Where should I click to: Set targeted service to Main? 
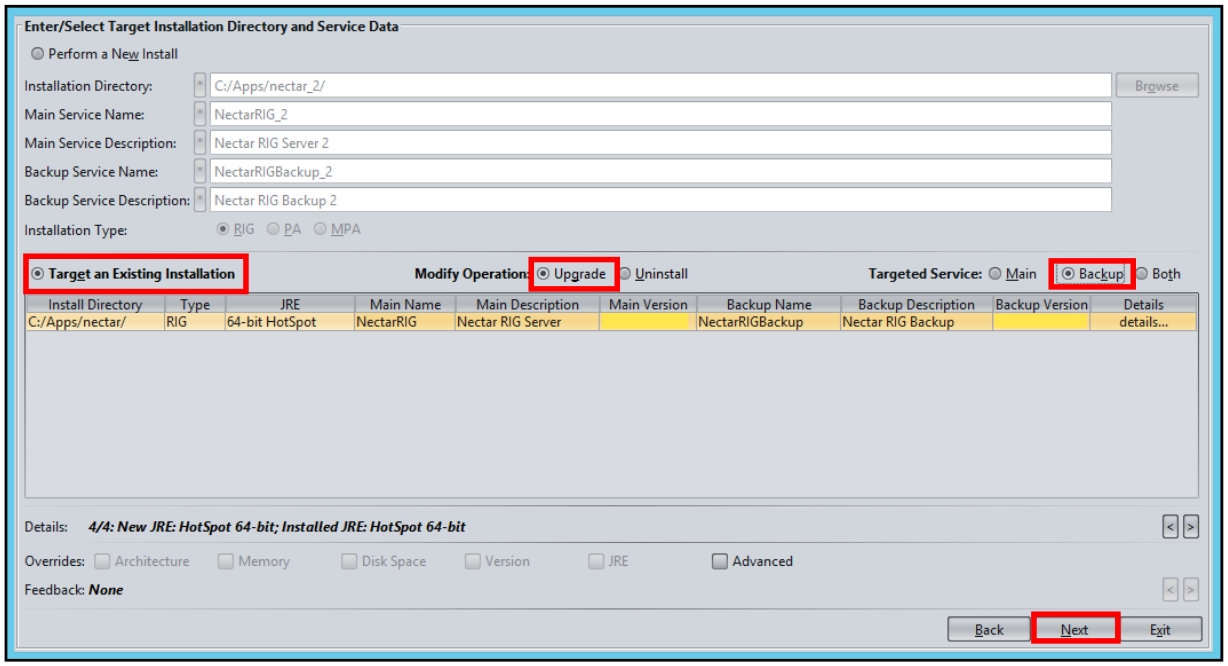pos(1013,273)
